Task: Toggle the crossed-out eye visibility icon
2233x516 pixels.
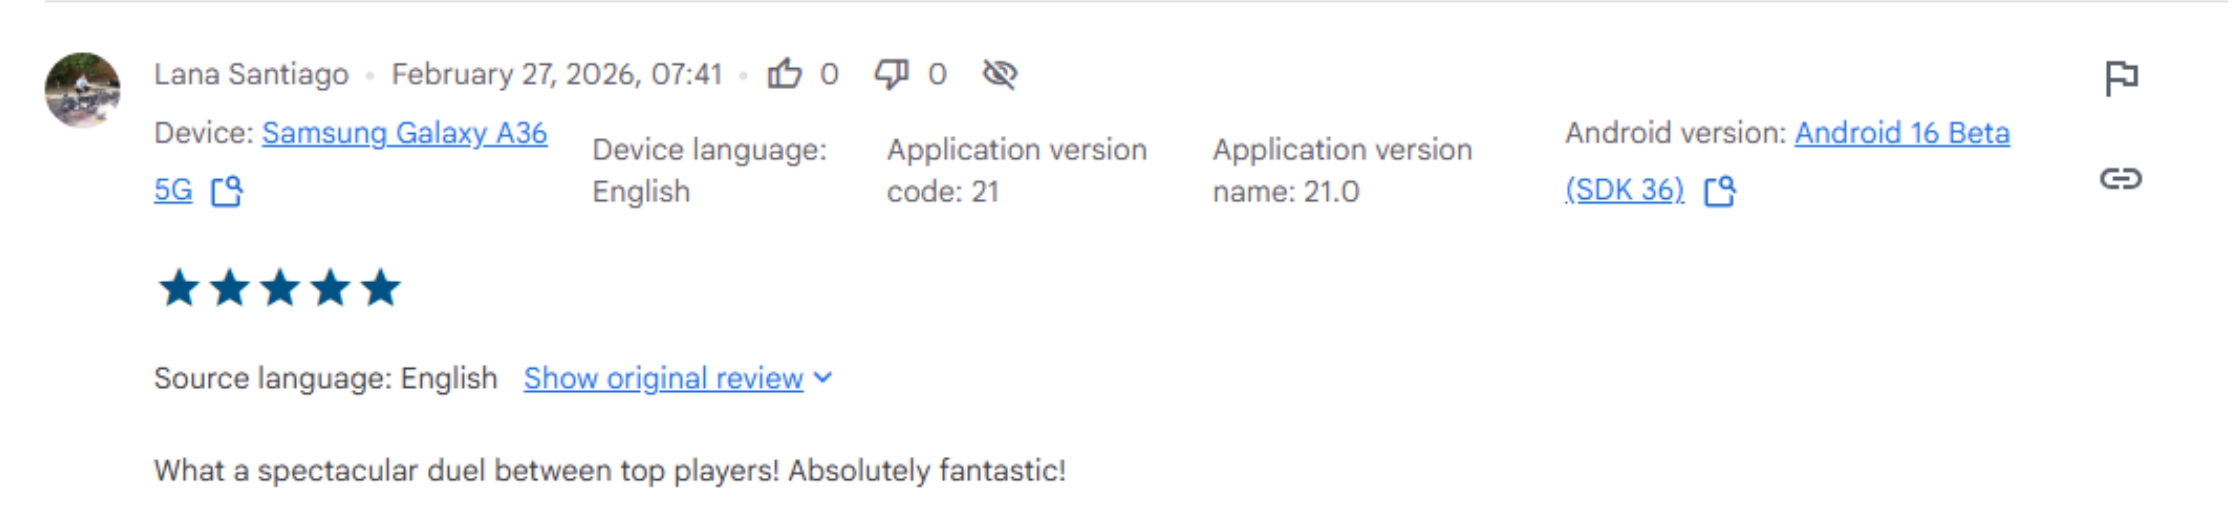Action: 999,74
